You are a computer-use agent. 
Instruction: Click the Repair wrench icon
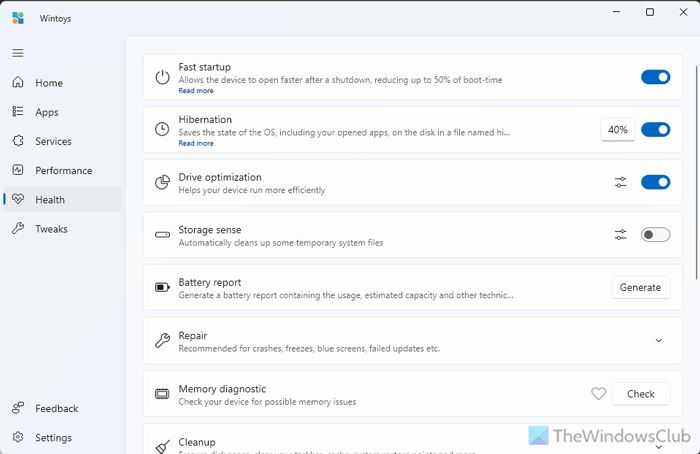(162, 341)
